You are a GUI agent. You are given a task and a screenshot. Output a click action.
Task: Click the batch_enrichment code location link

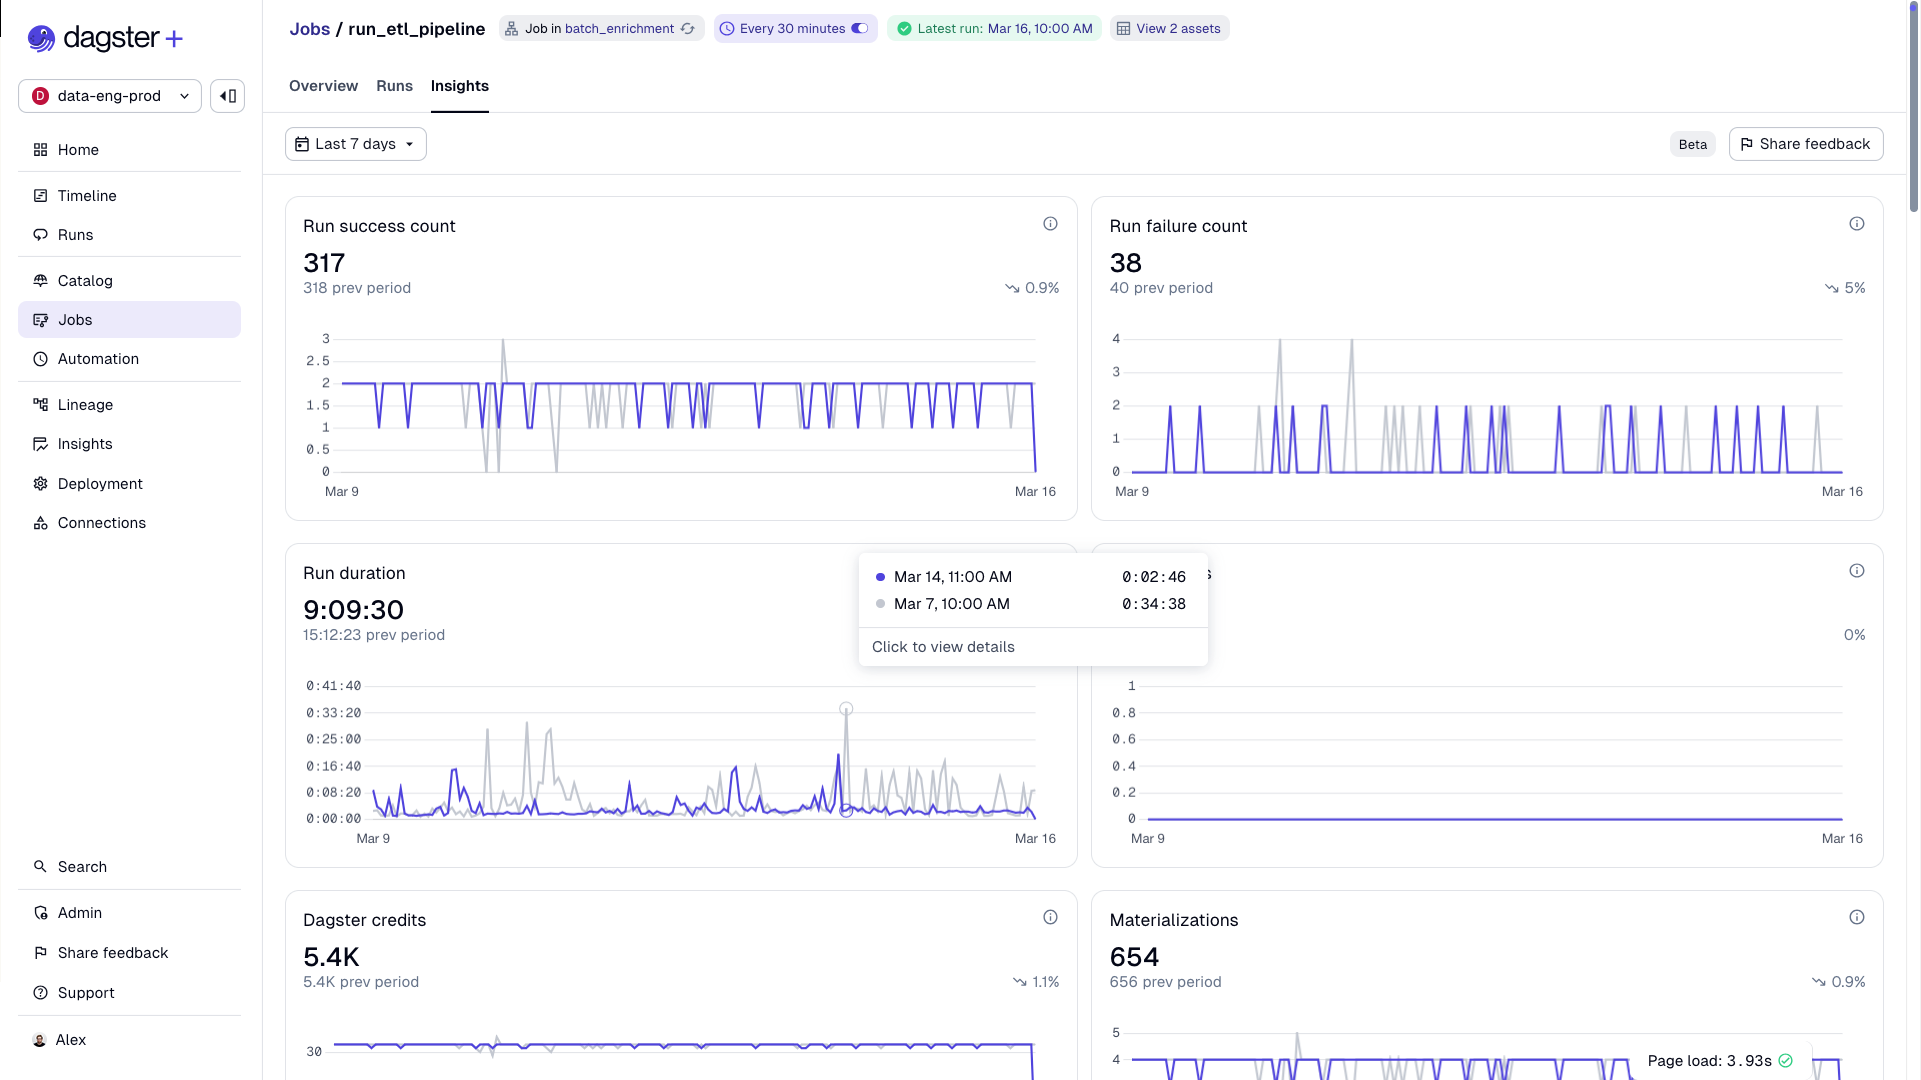[x=619, y=29]
